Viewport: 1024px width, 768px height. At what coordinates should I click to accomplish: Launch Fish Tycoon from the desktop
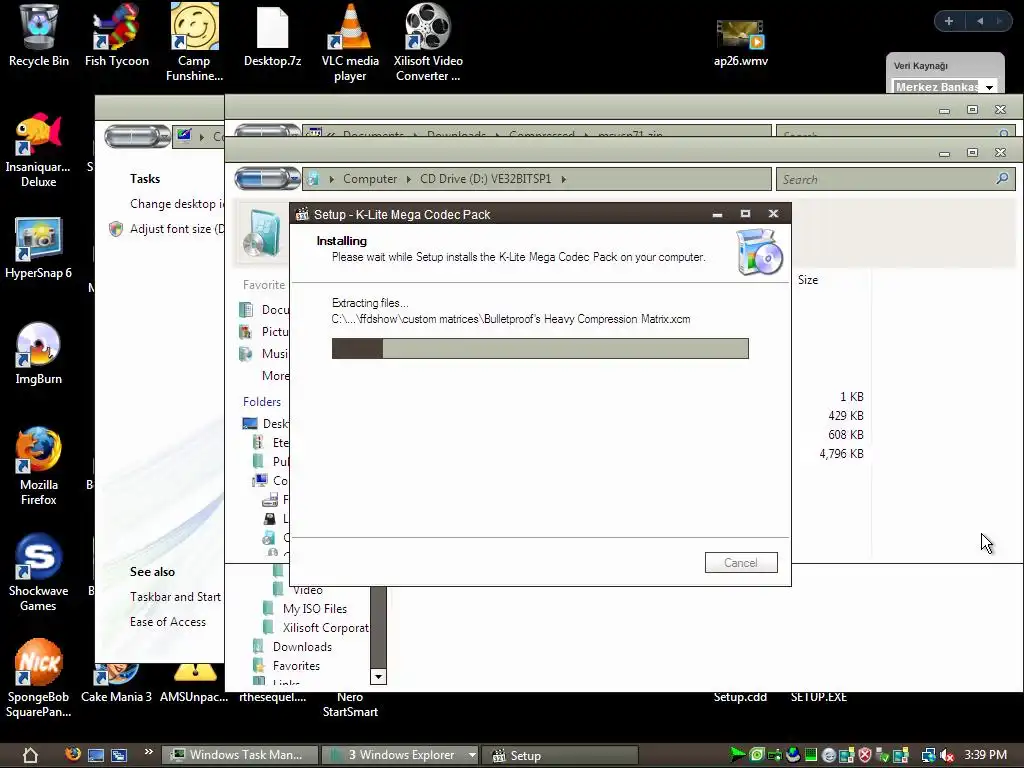coord(117,36)
